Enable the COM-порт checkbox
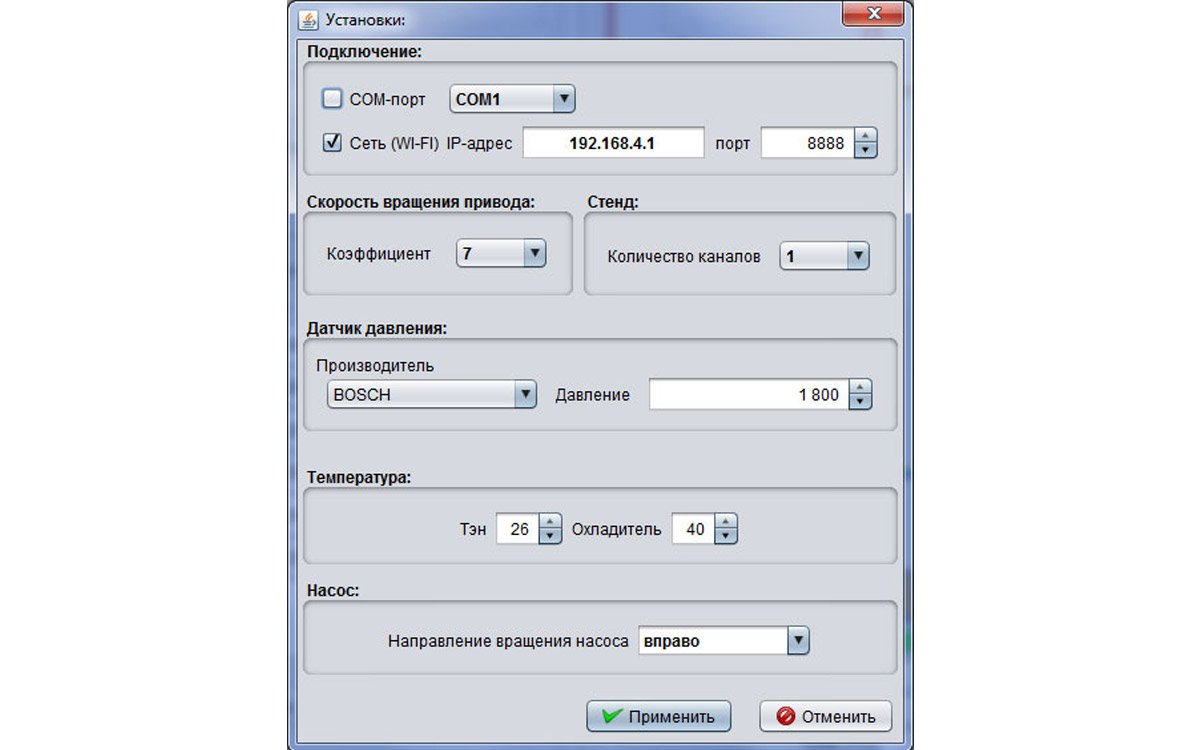The height and width of the screenshot is (750, 1200). click(x=332, y=99)
